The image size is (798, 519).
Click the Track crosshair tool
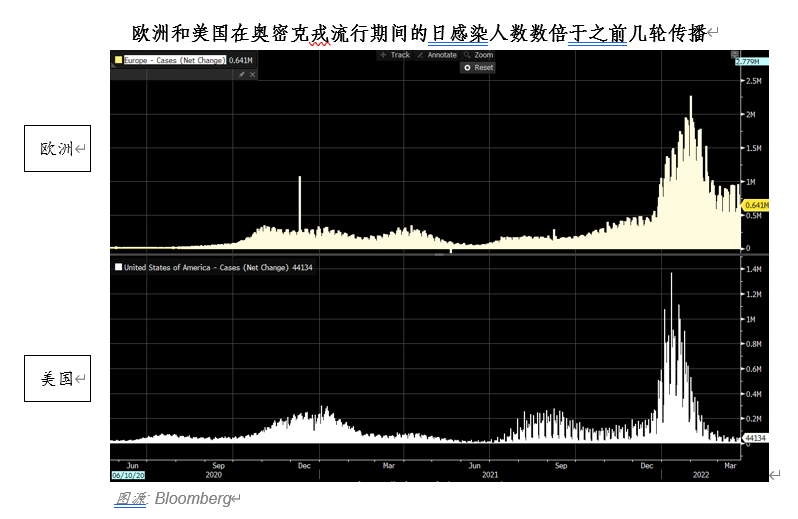pos(395,55)
